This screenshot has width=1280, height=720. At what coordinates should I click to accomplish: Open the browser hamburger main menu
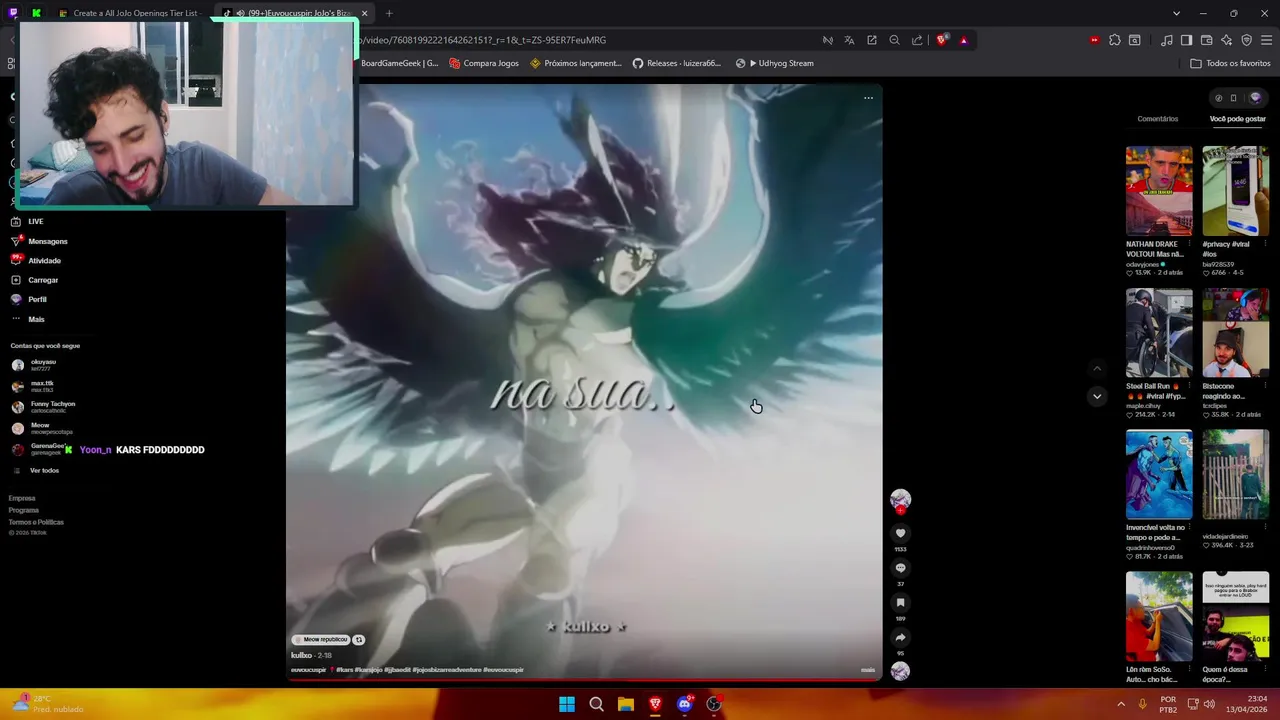pyautogui.click(x=1267, y=40)
